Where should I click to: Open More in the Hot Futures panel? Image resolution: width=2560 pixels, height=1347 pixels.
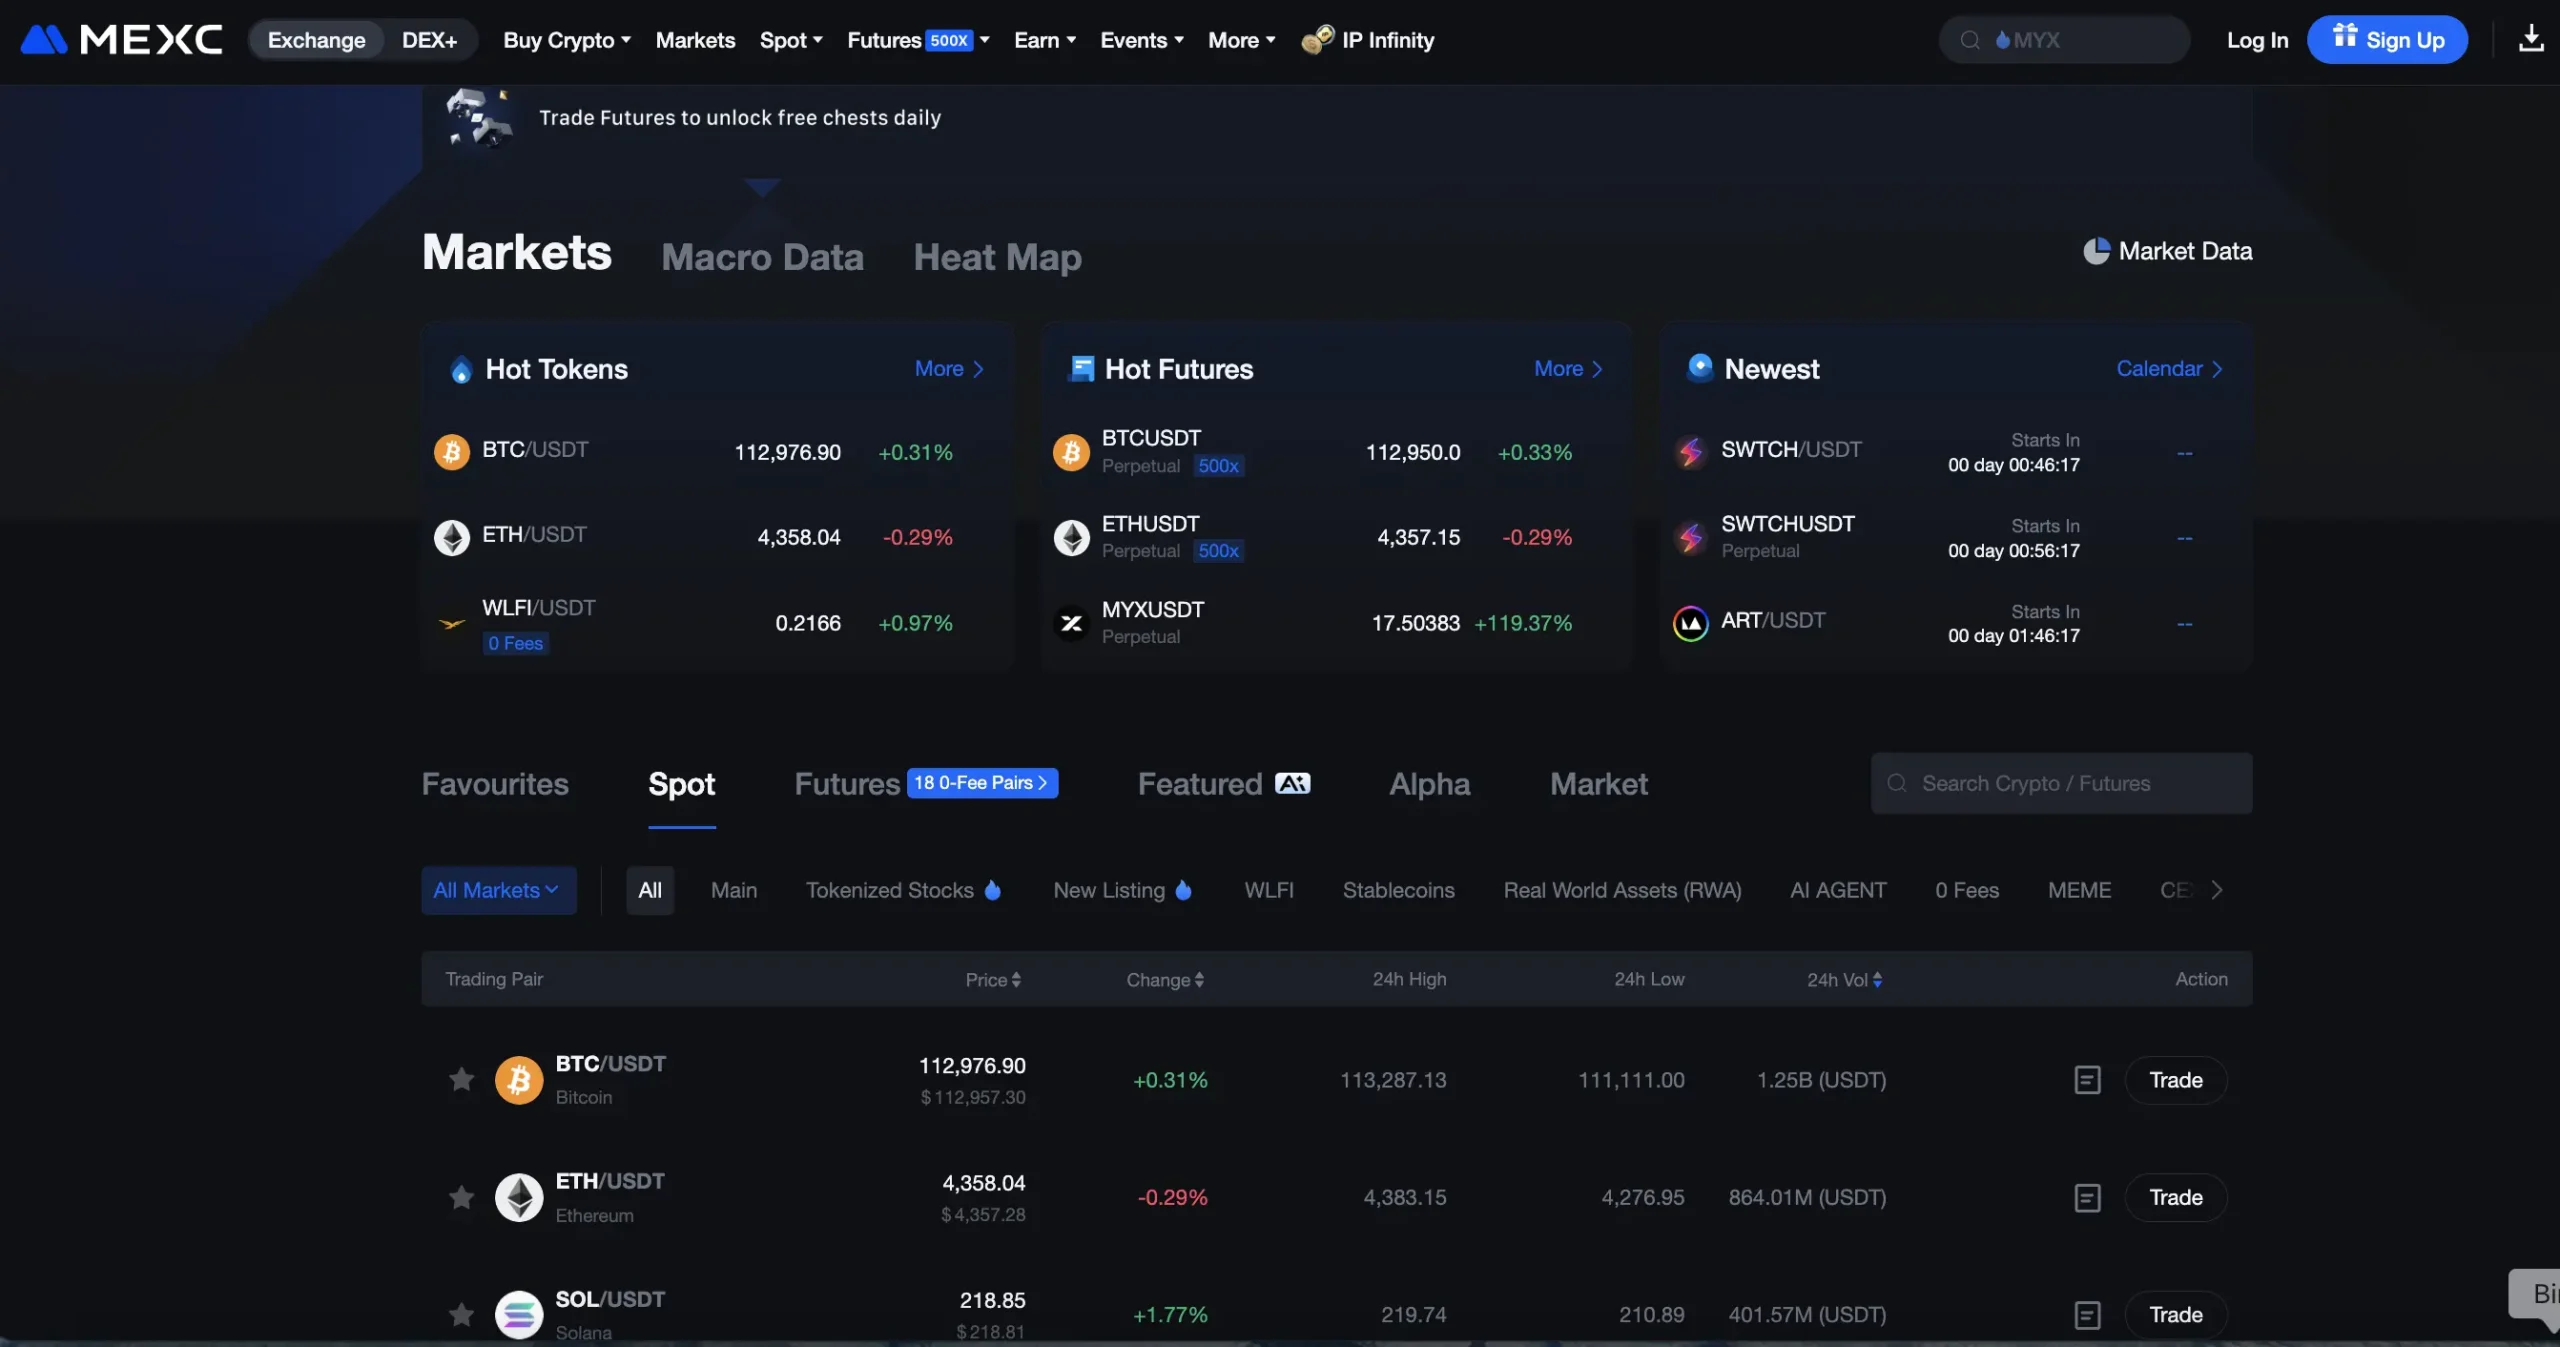point(1568,368)
